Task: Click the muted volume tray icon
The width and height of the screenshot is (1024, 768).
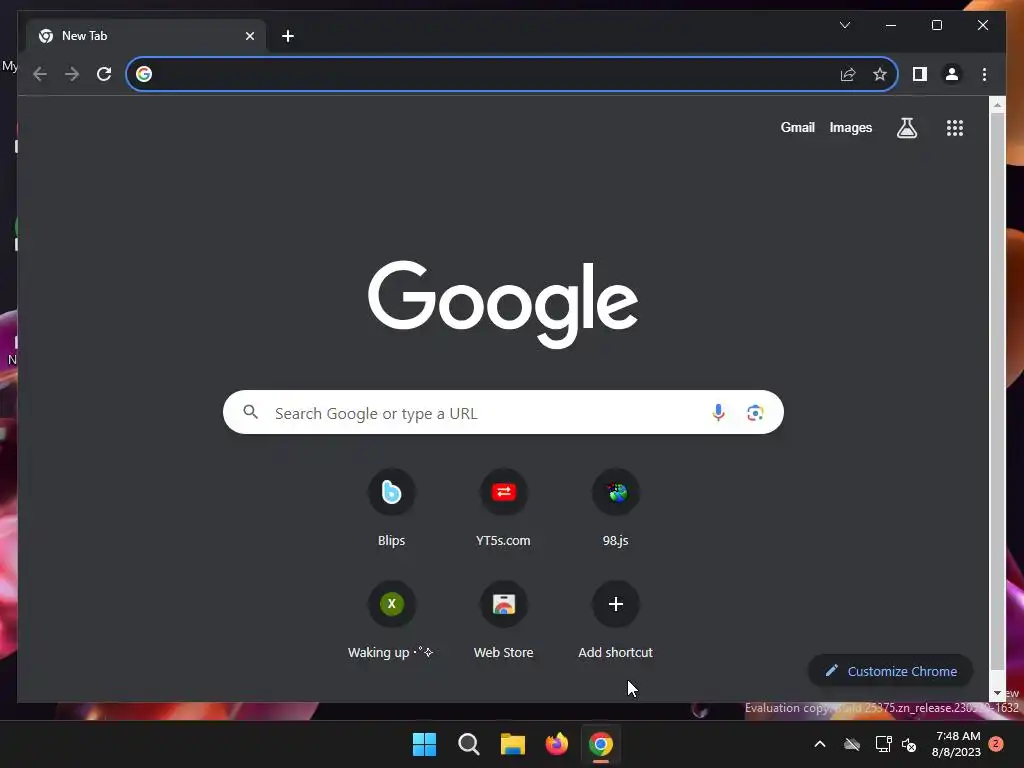Action: click(x=909, y=744)
